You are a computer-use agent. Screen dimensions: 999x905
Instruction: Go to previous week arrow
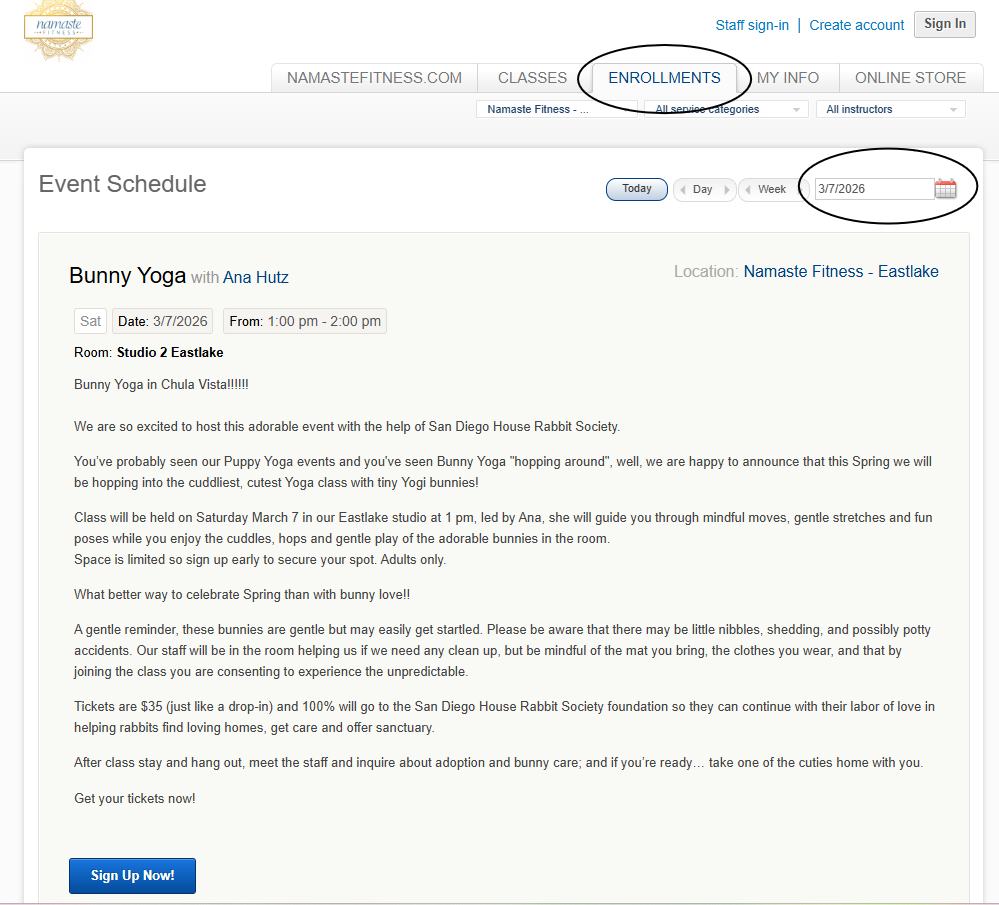tap(748, 190)
